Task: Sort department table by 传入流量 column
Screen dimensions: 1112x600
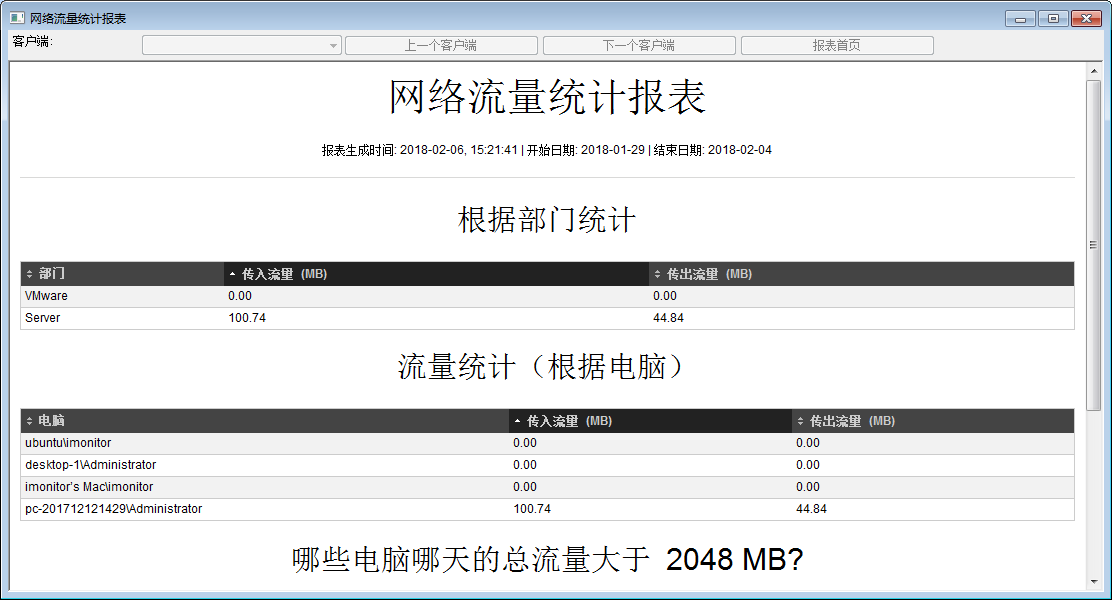Action: tap(436, 274)
